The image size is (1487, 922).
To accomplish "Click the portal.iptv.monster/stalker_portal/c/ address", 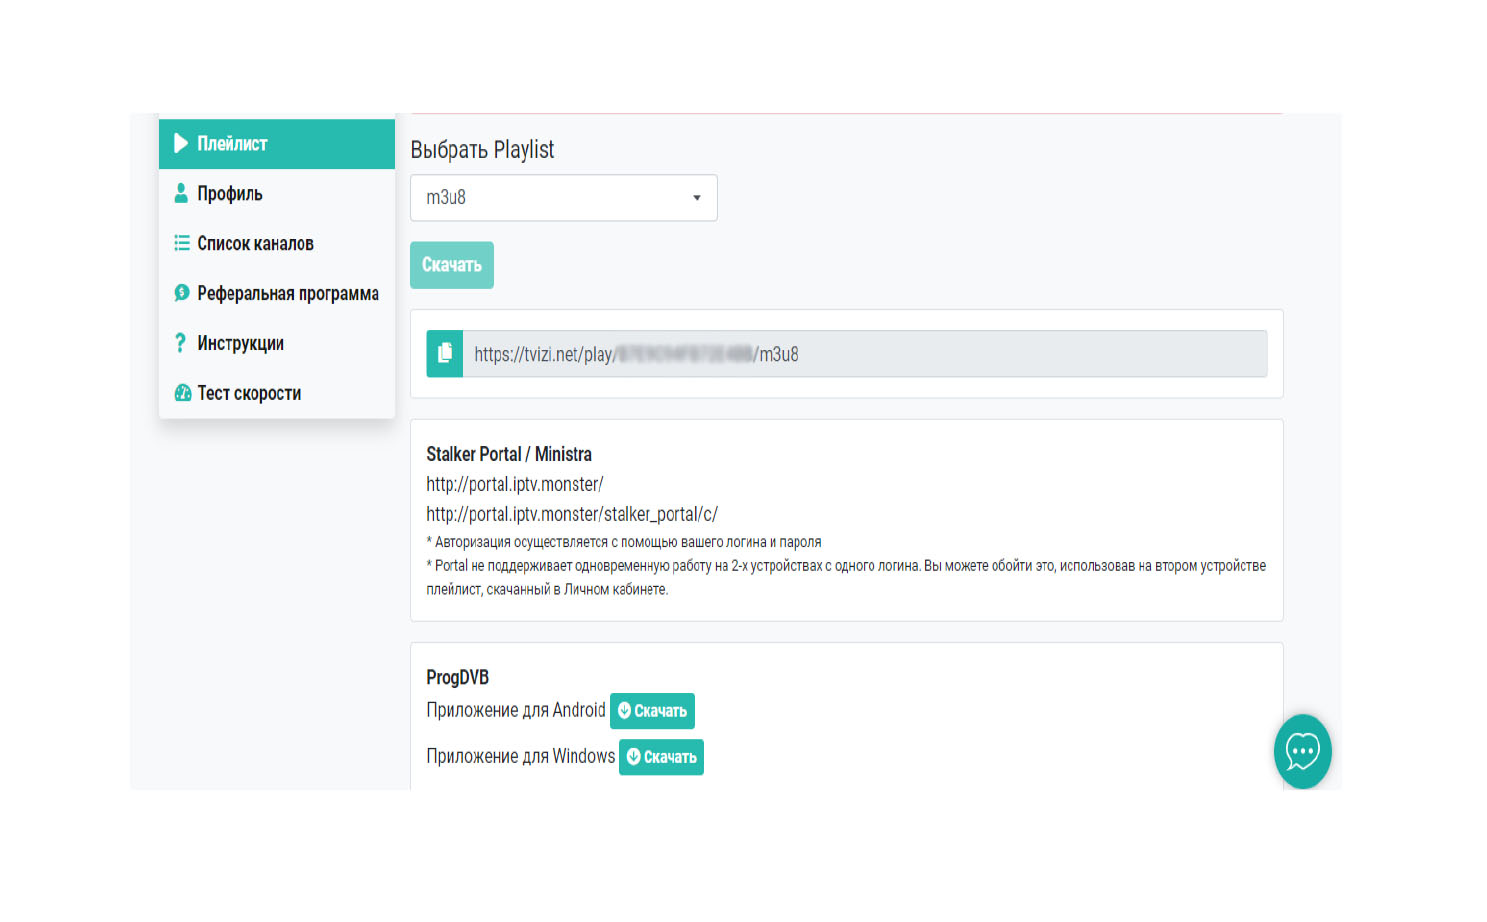I will coord(572,514).
